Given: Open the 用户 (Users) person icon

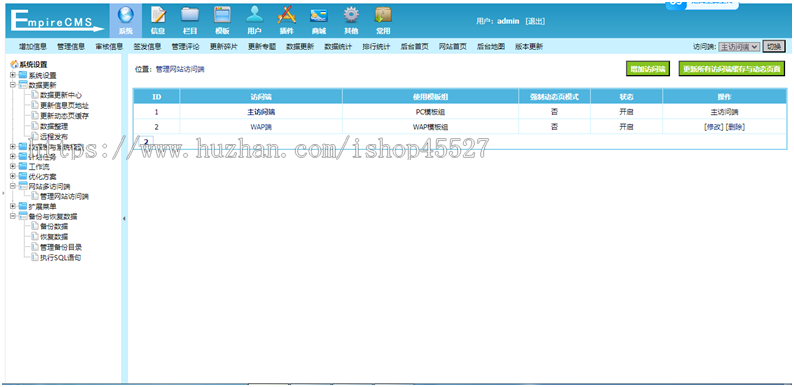Looking at the screenshot, I should point(254,16).
